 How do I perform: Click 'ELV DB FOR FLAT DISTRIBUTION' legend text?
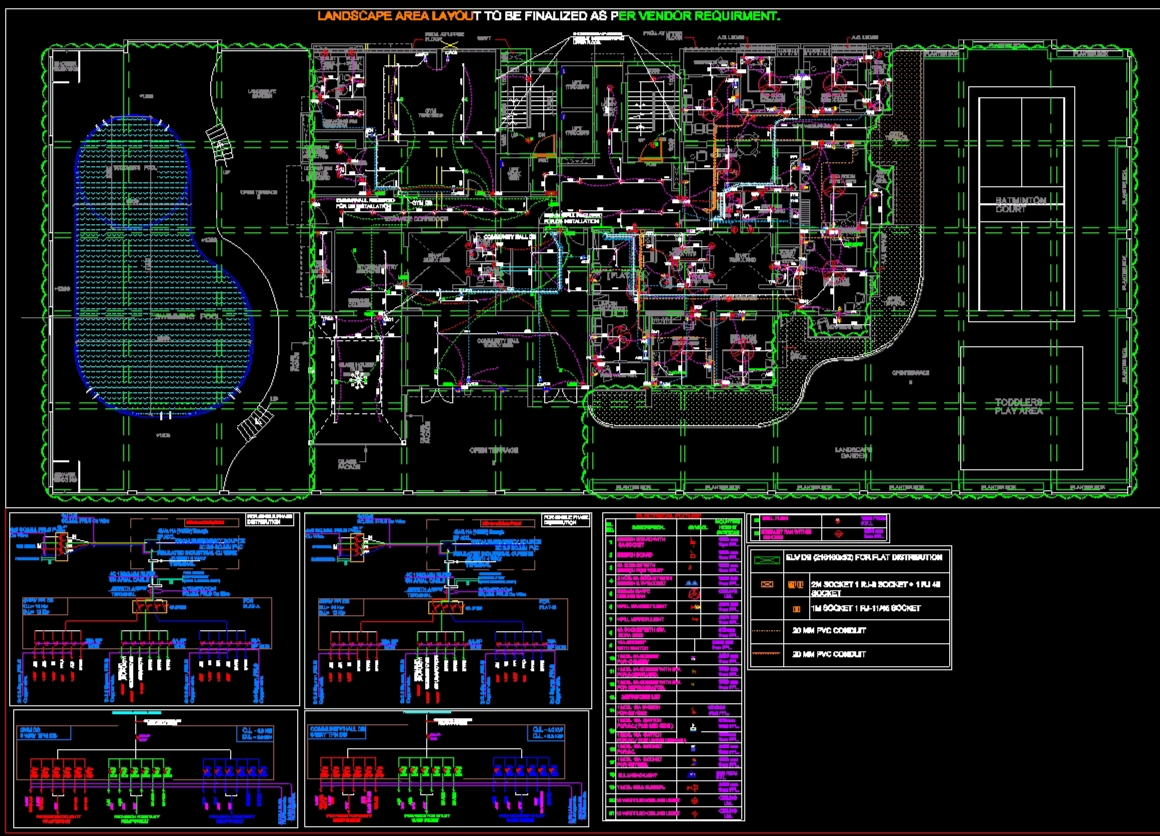pos(863,557)
